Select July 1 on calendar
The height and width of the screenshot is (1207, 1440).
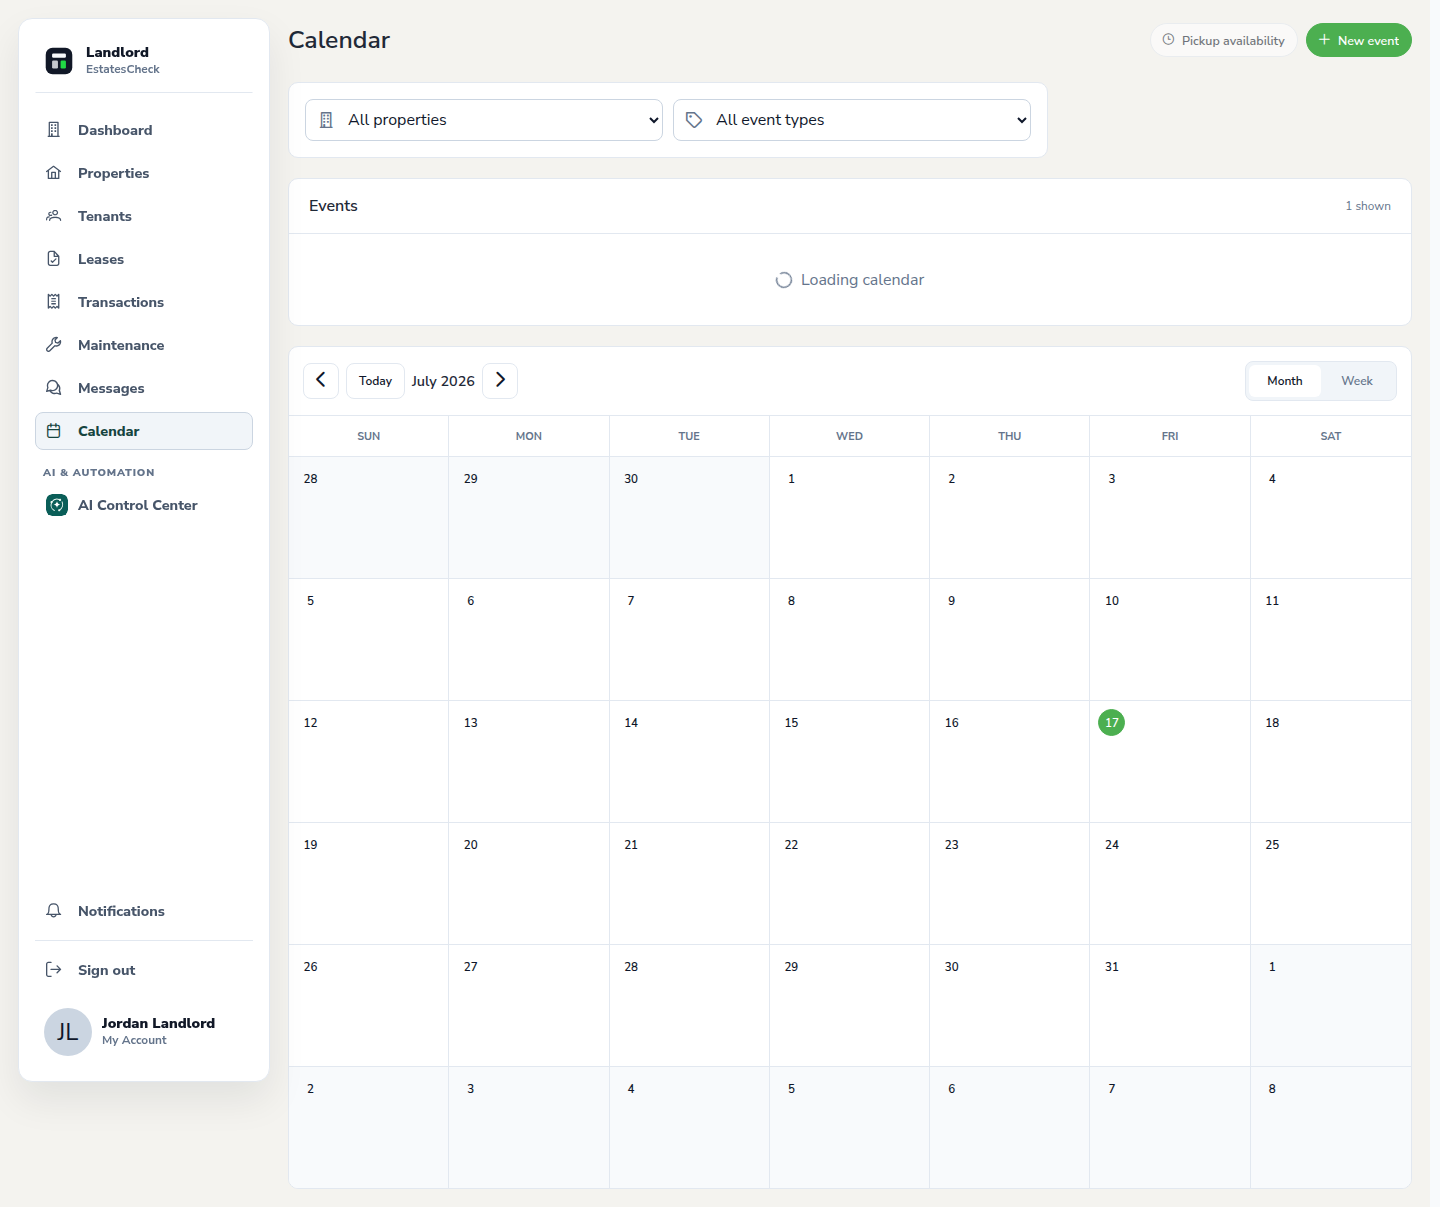[x=849, y=518]
